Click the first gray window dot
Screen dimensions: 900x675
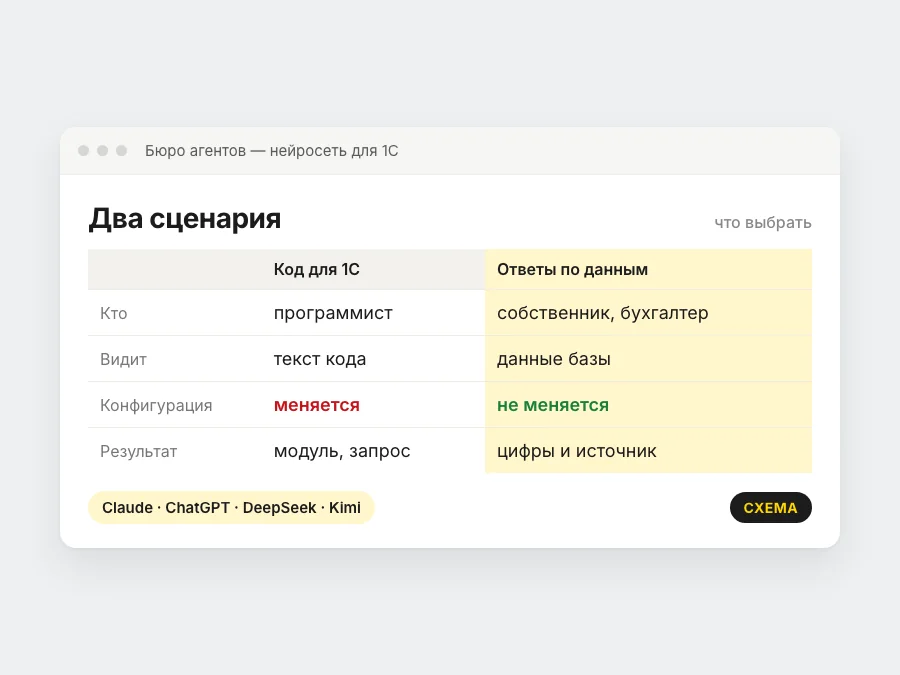84,150
